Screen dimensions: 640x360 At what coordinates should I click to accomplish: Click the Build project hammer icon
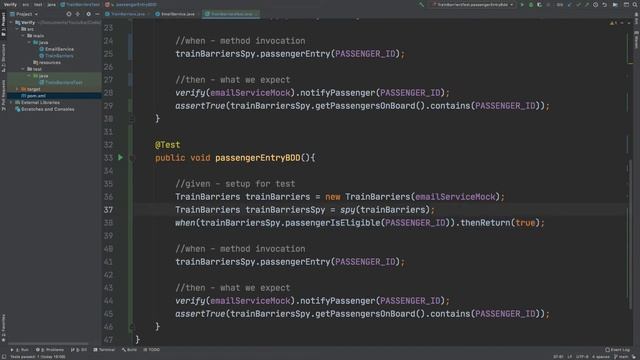click(x=422, y=4)
